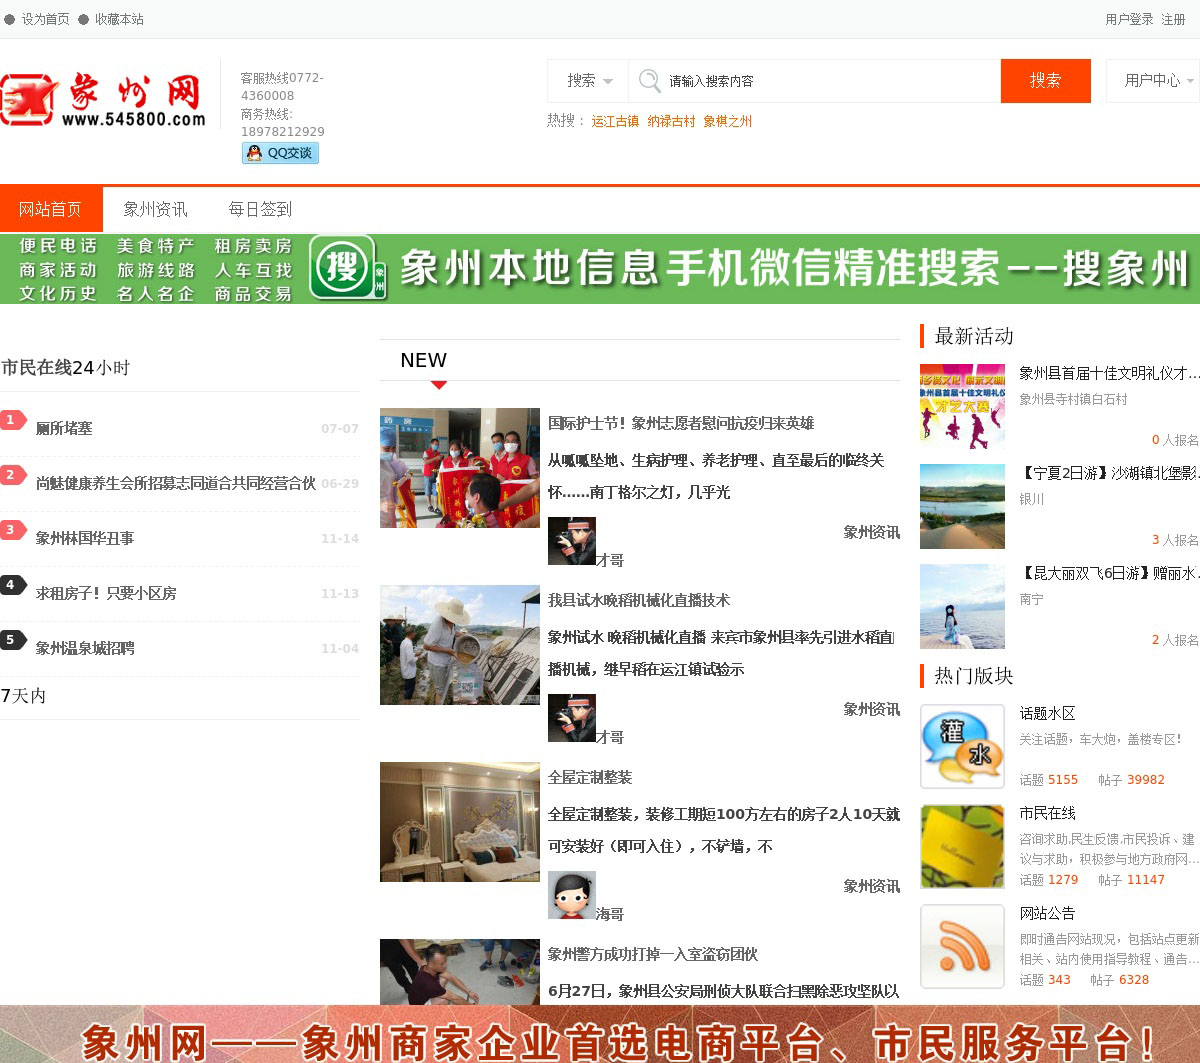Click the 用户登录 link
The image size is (1200, 1063).
[1129, 19]
